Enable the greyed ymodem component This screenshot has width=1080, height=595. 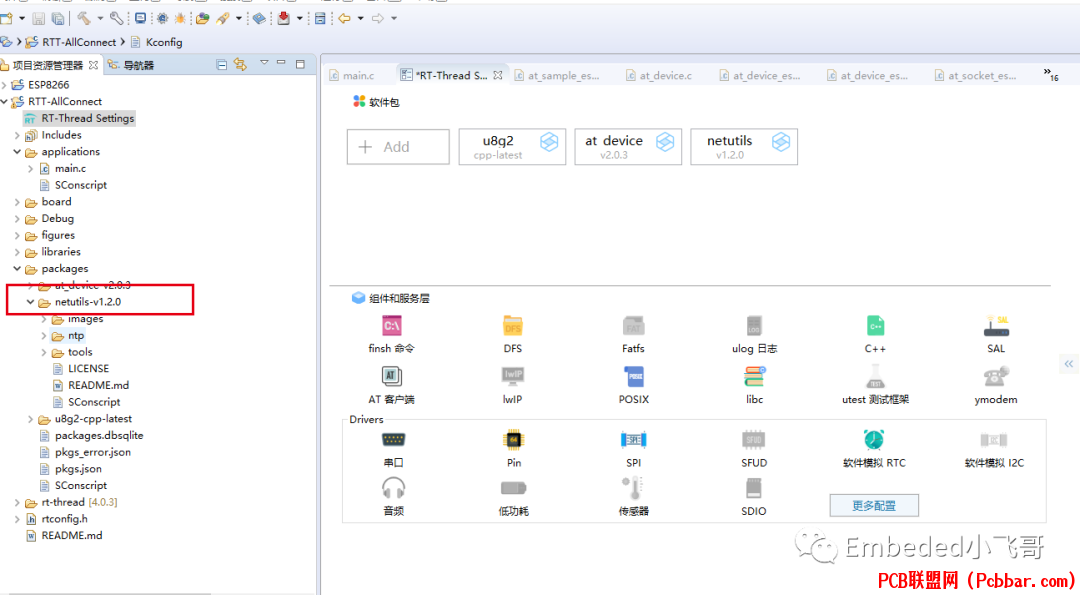coord(996,376)
